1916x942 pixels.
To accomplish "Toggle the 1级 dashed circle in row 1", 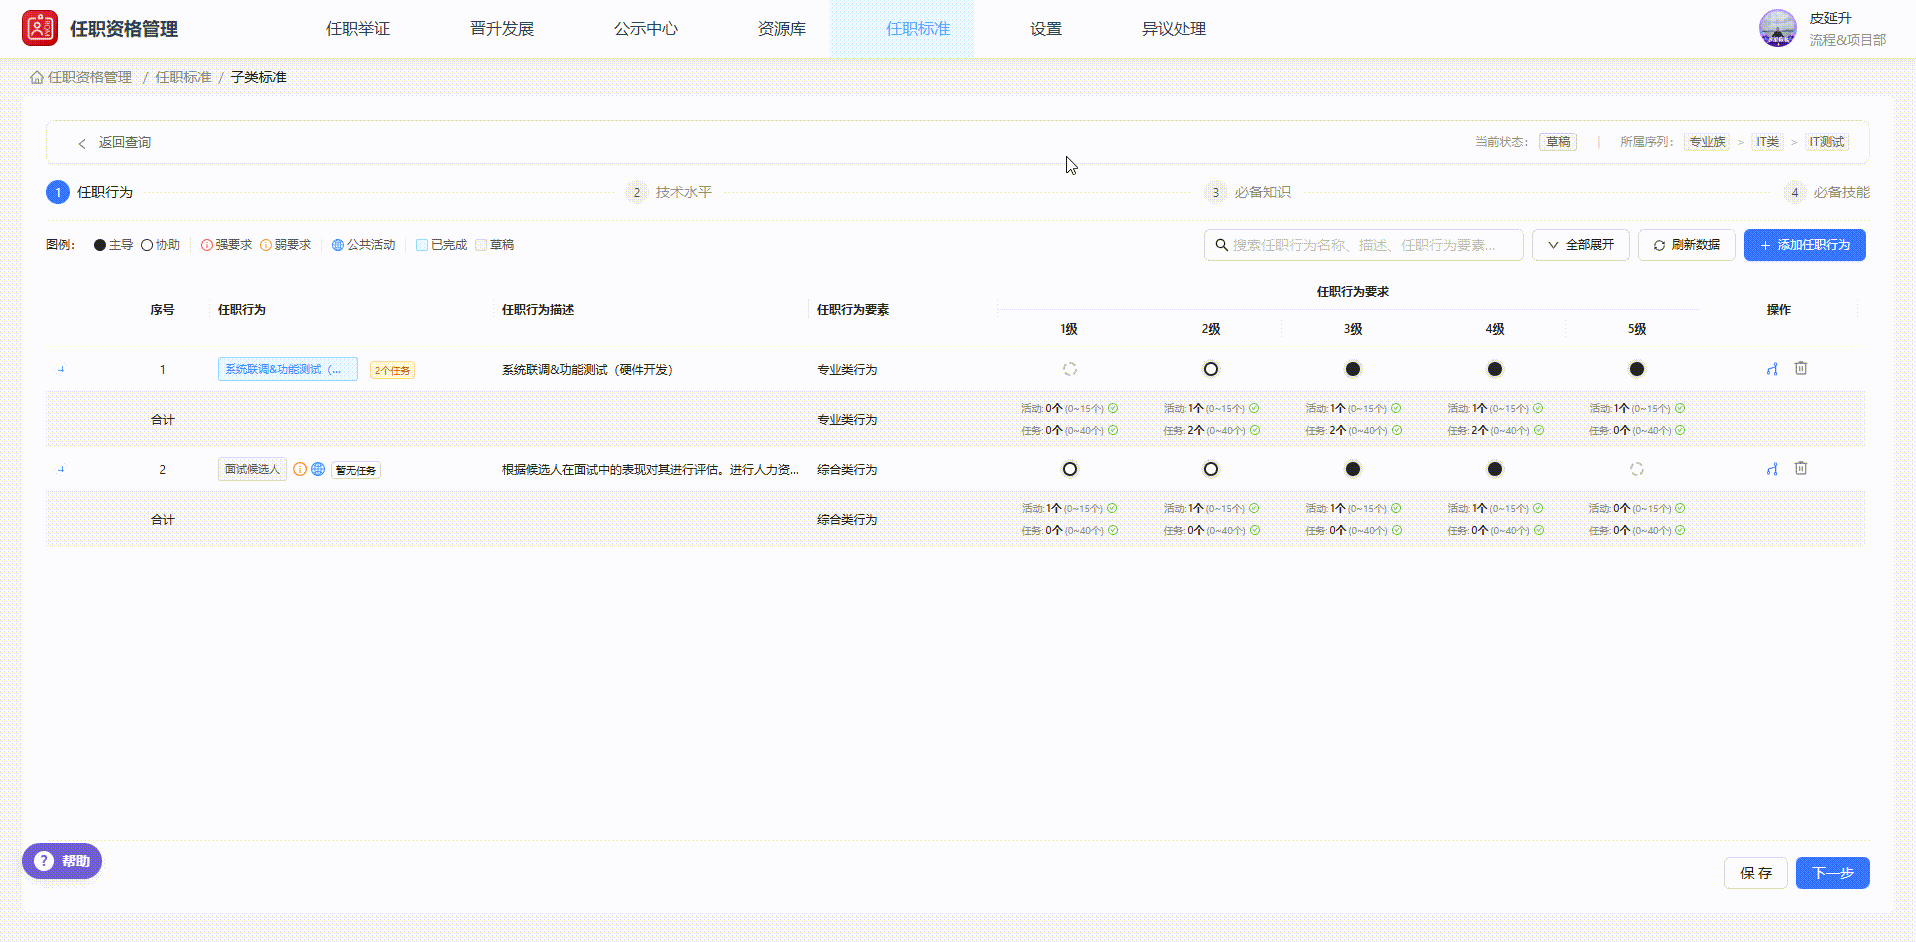I will pyautogui.click(x=1069, y=369).
